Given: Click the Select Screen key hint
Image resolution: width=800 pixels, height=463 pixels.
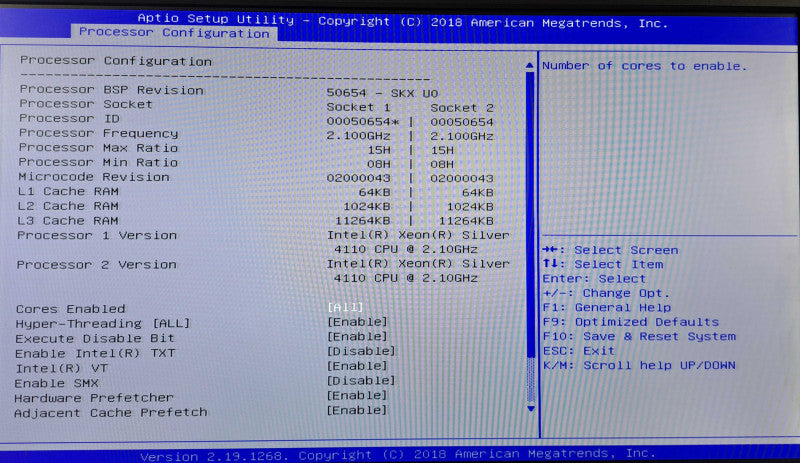Looking at the screenshot, I should (610, 250).
